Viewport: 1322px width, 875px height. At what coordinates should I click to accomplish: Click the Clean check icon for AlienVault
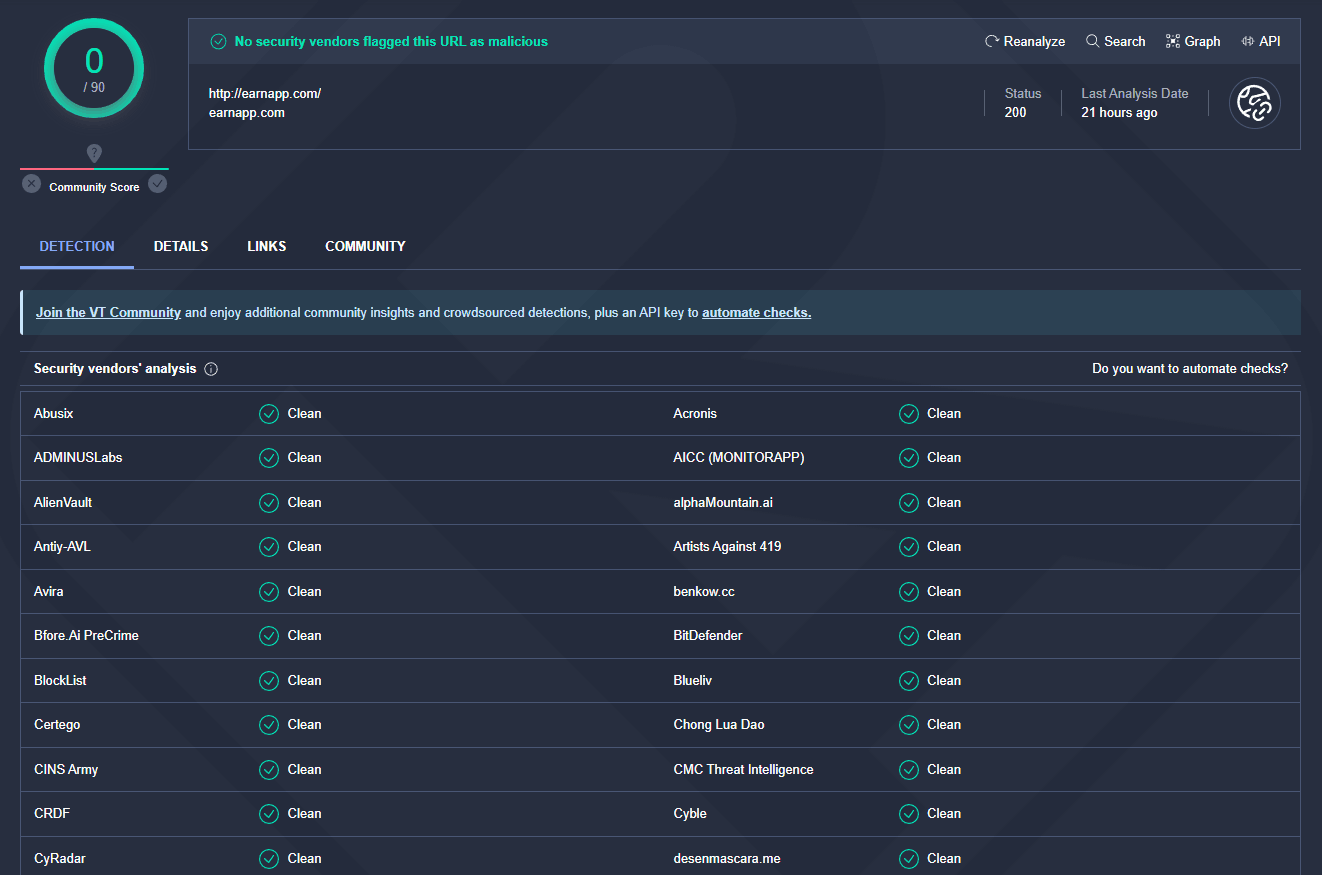click(x=269, y=502)
